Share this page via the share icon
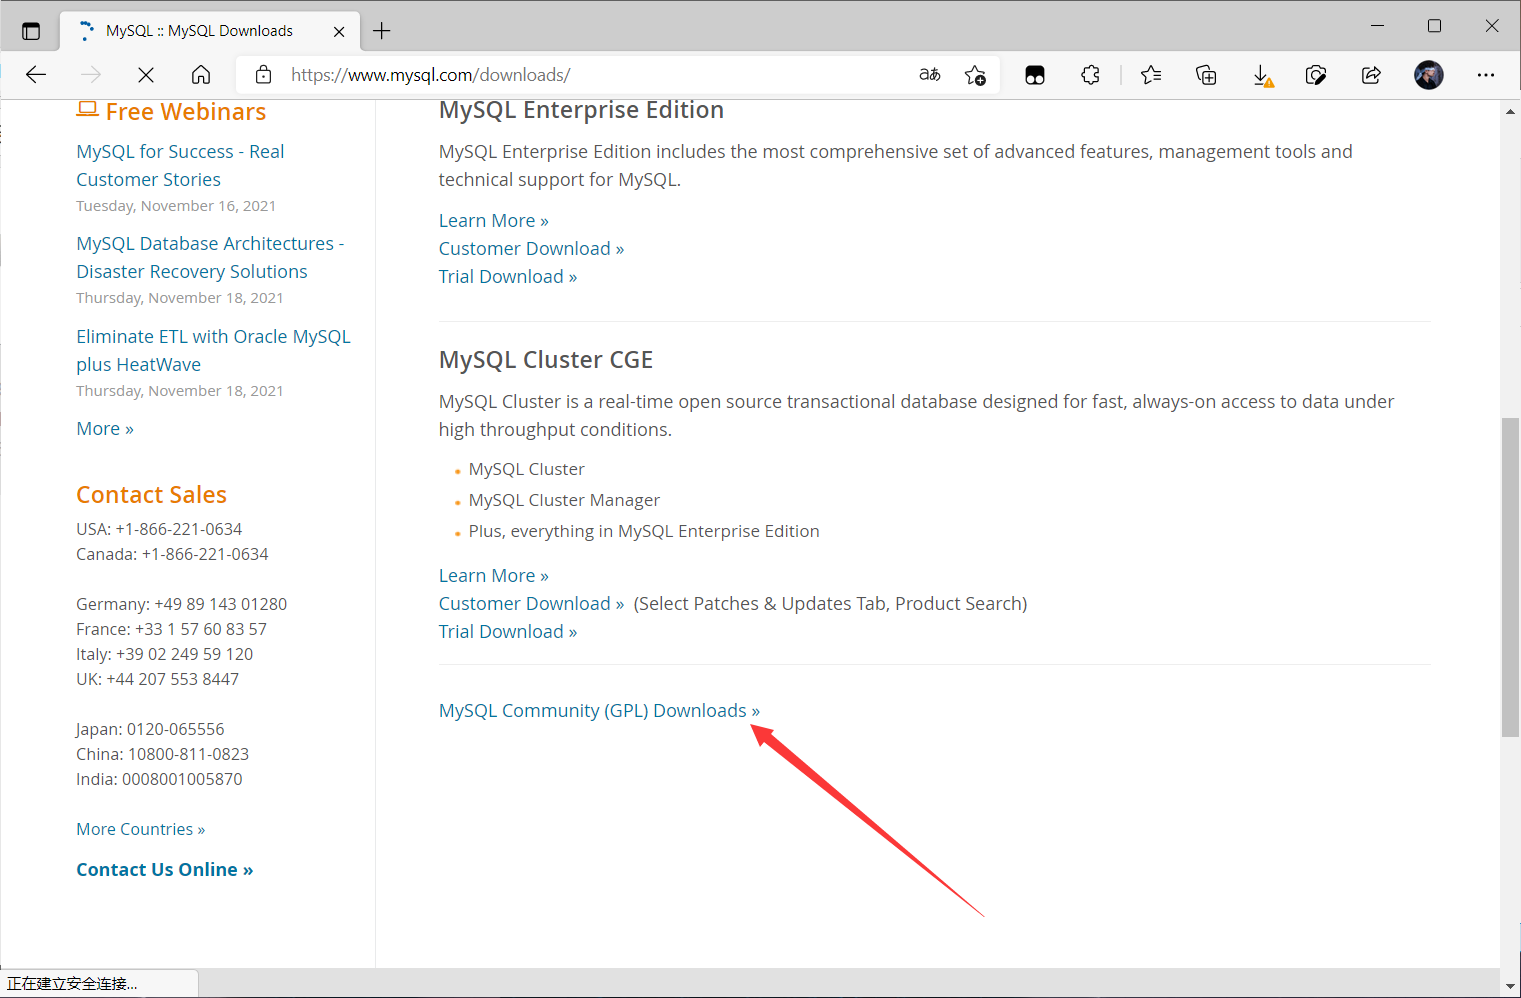This screenshot has height=998, width=1521. tap(1371, 75)
